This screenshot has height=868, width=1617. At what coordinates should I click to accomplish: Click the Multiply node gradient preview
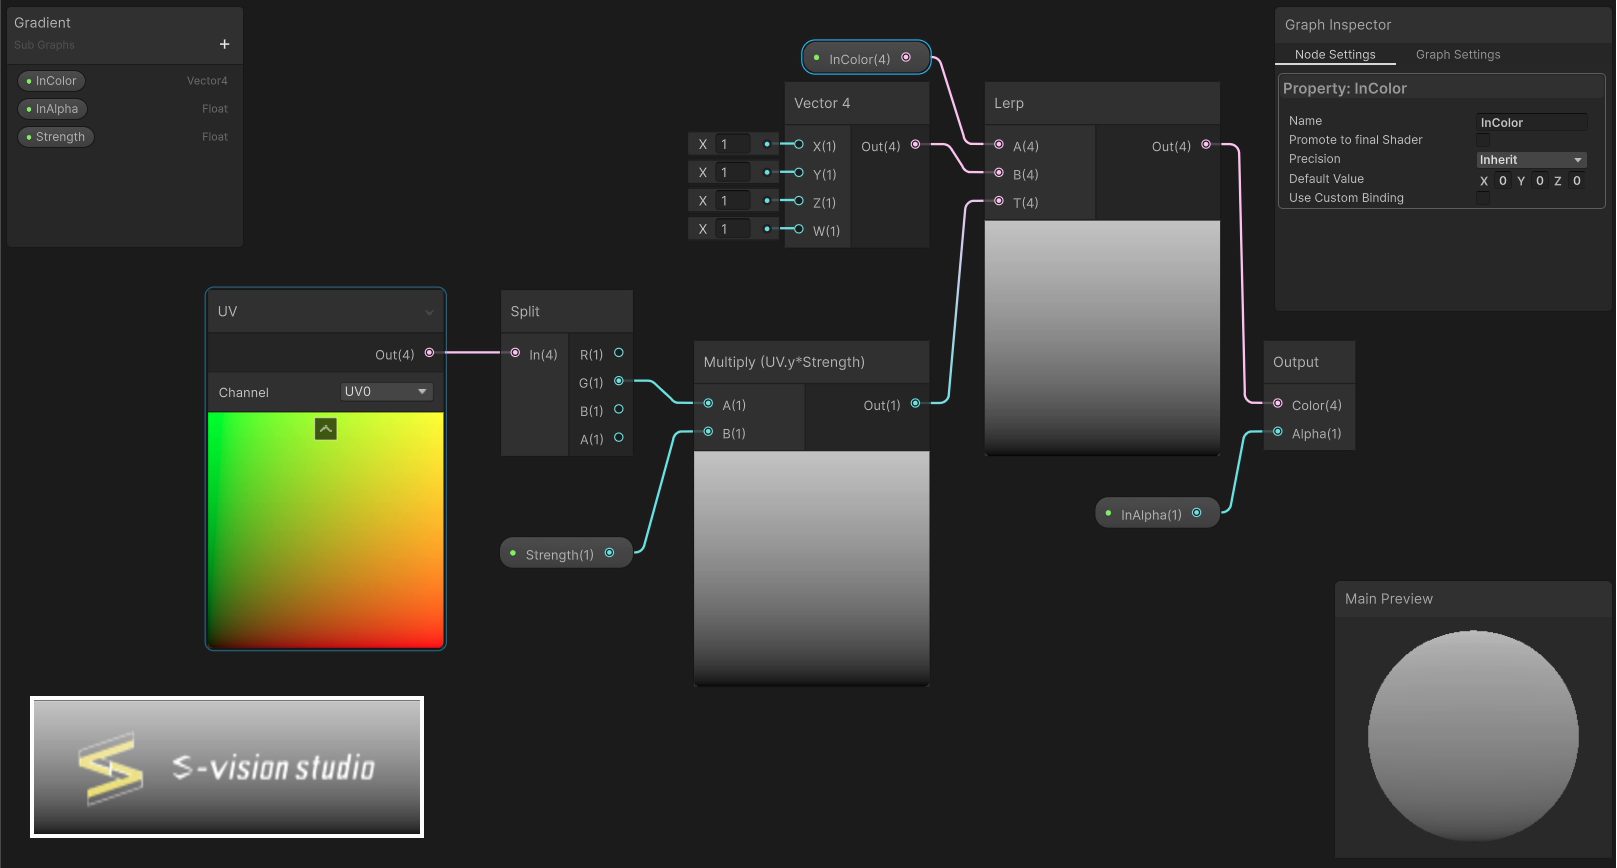coord(812,568)
